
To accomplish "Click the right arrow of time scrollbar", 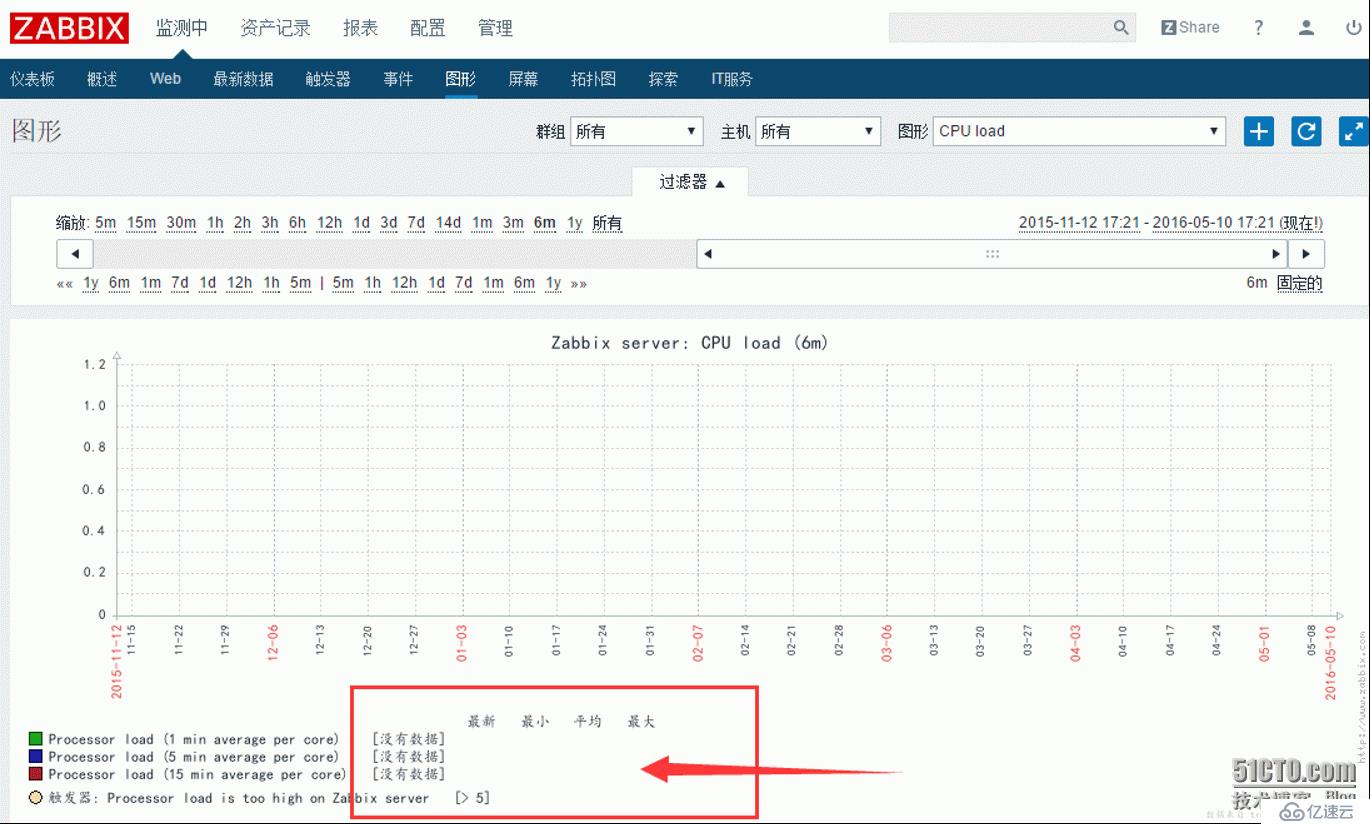I will (1306, 254).
